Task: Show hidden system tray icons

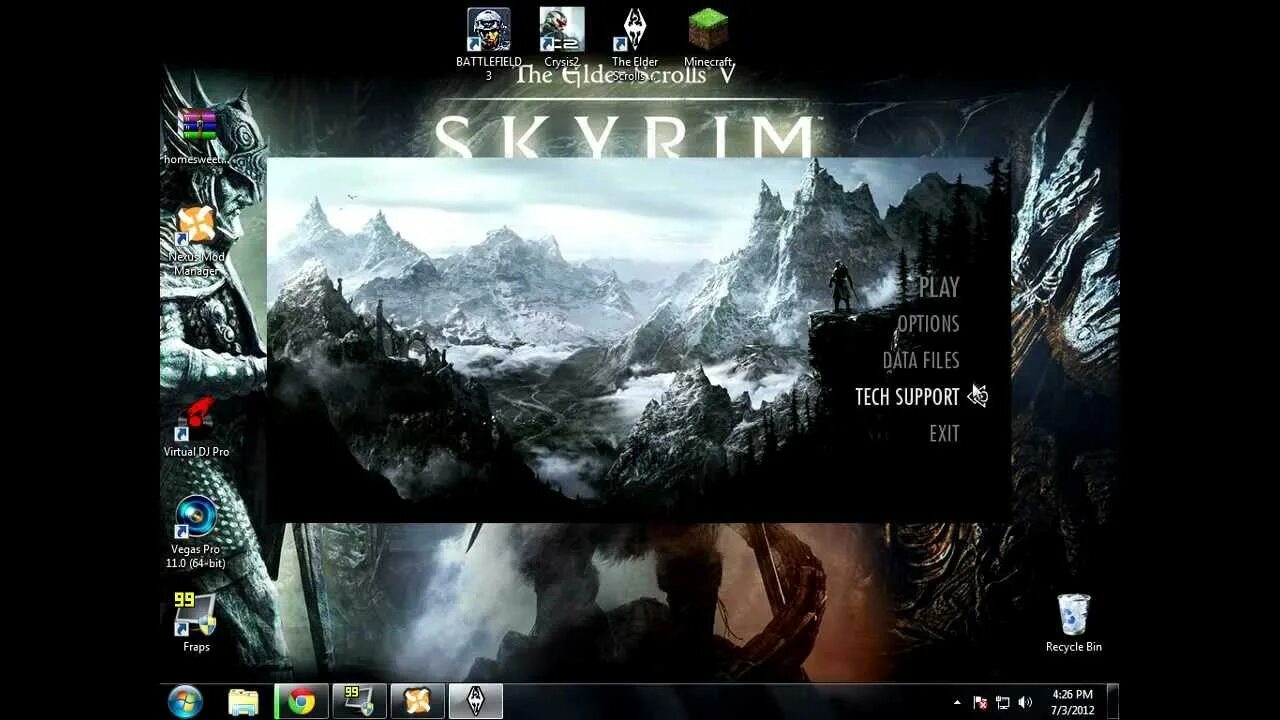Action: point(957,703)
